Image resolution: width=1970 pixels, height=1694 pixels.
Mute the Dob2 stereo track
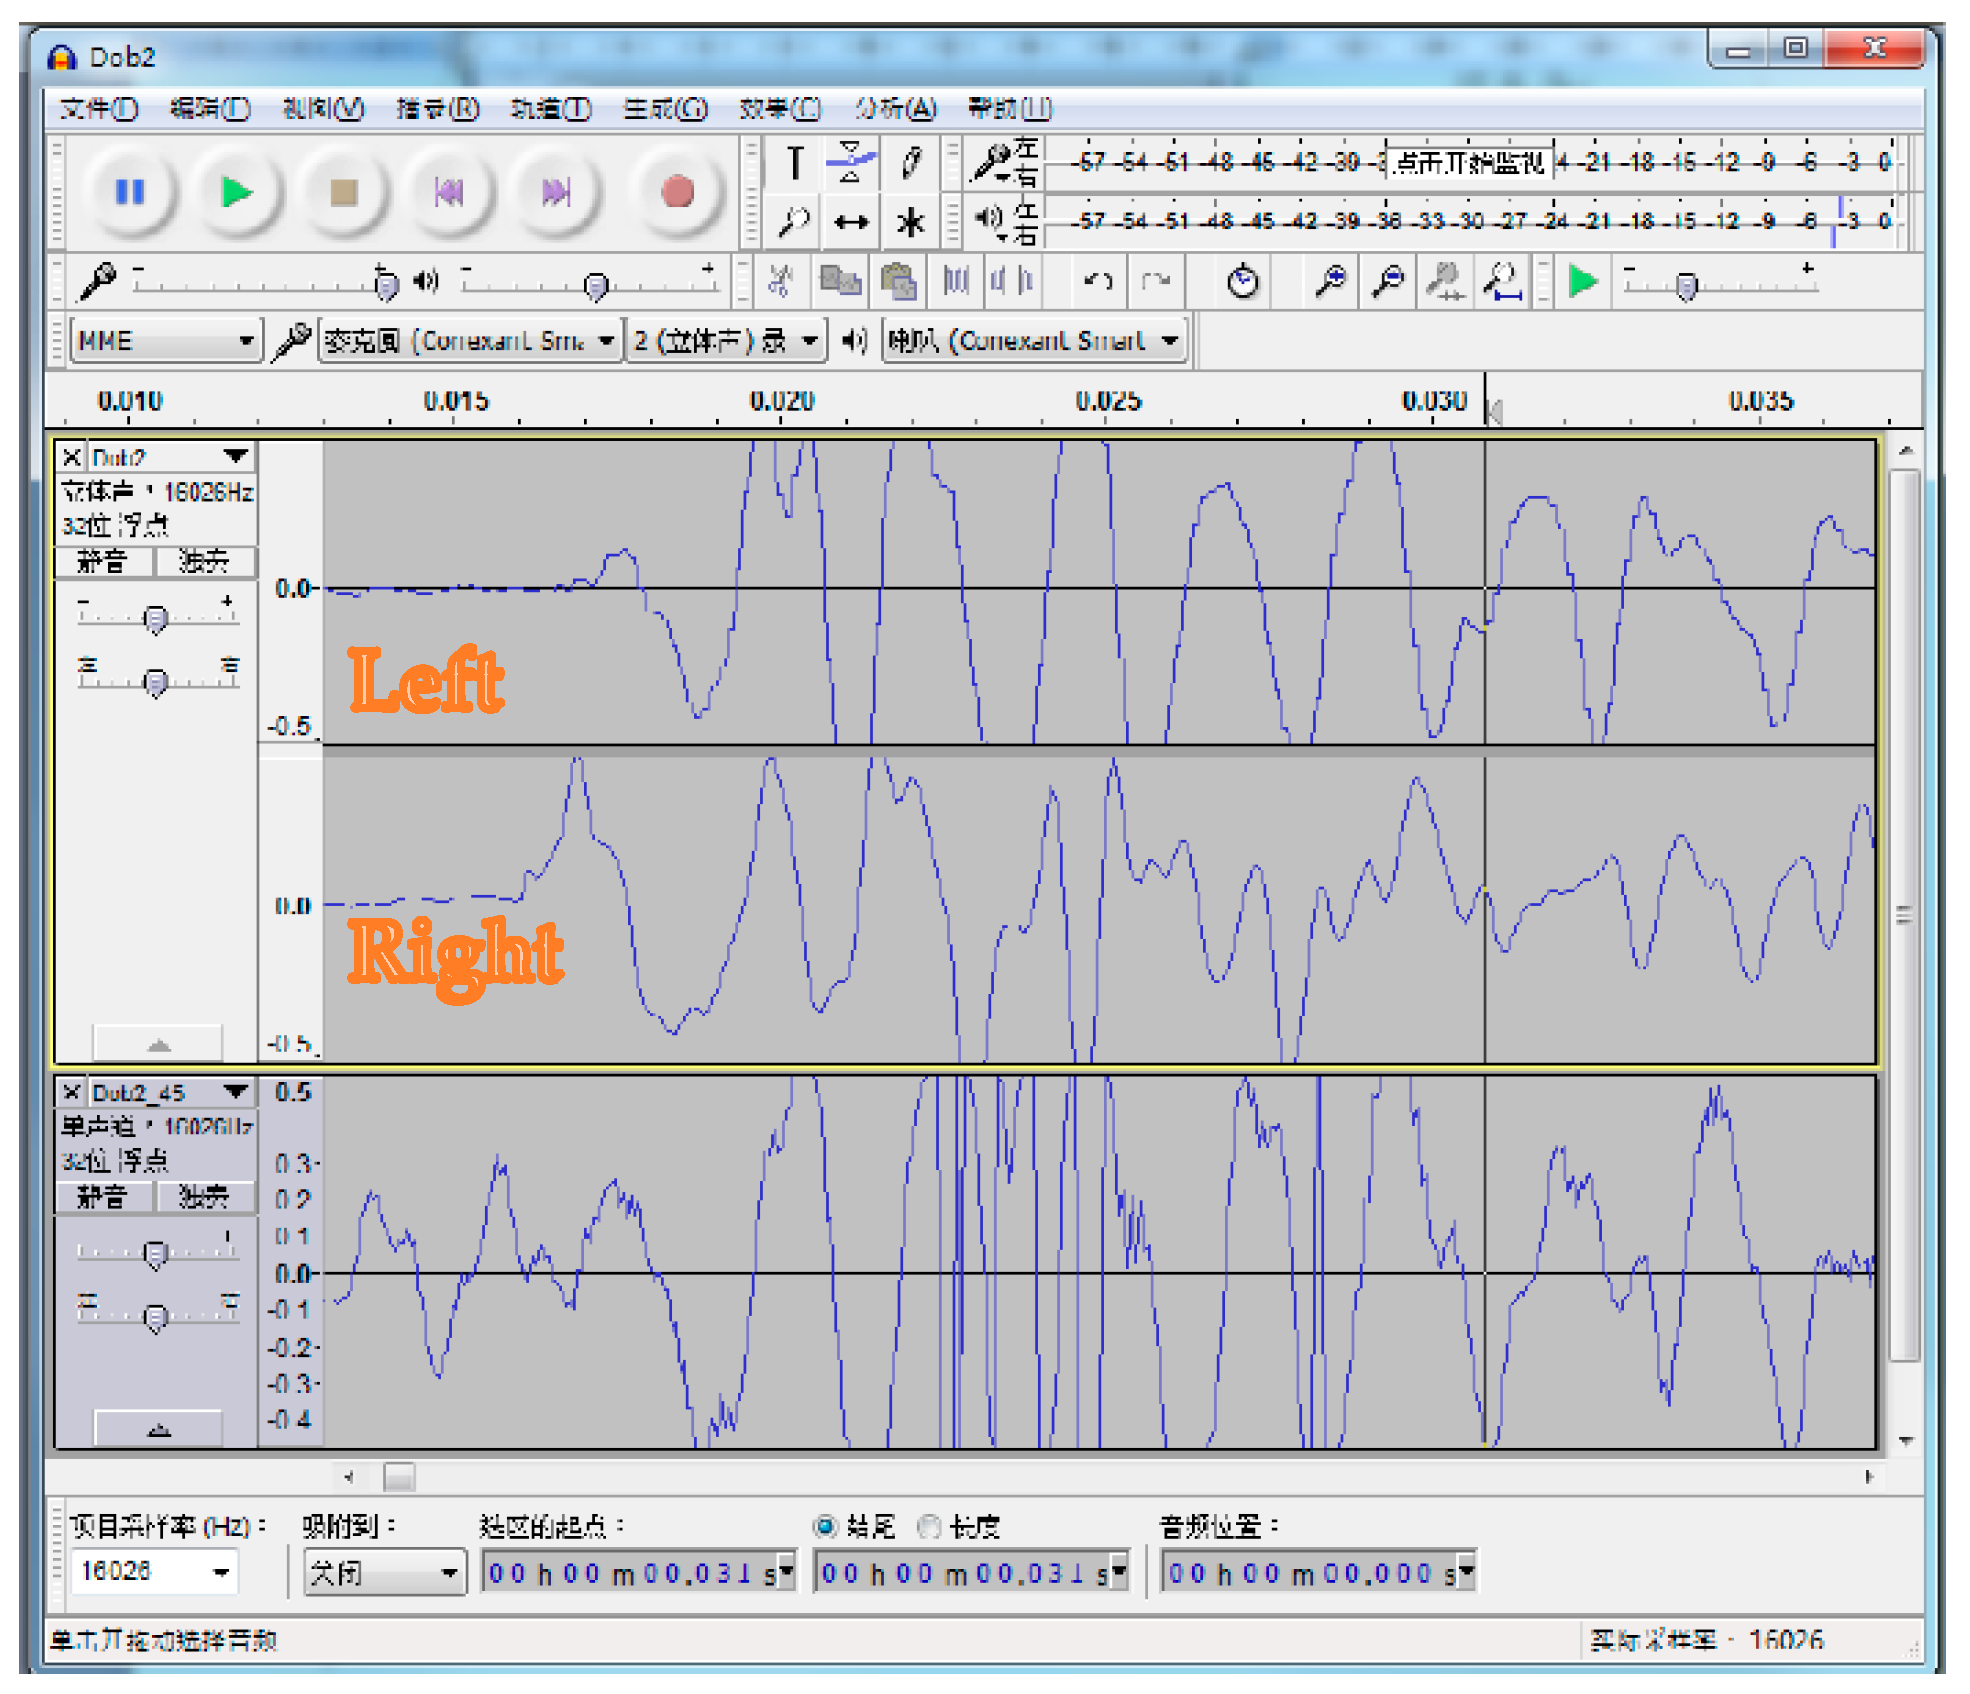coord(103,561)
